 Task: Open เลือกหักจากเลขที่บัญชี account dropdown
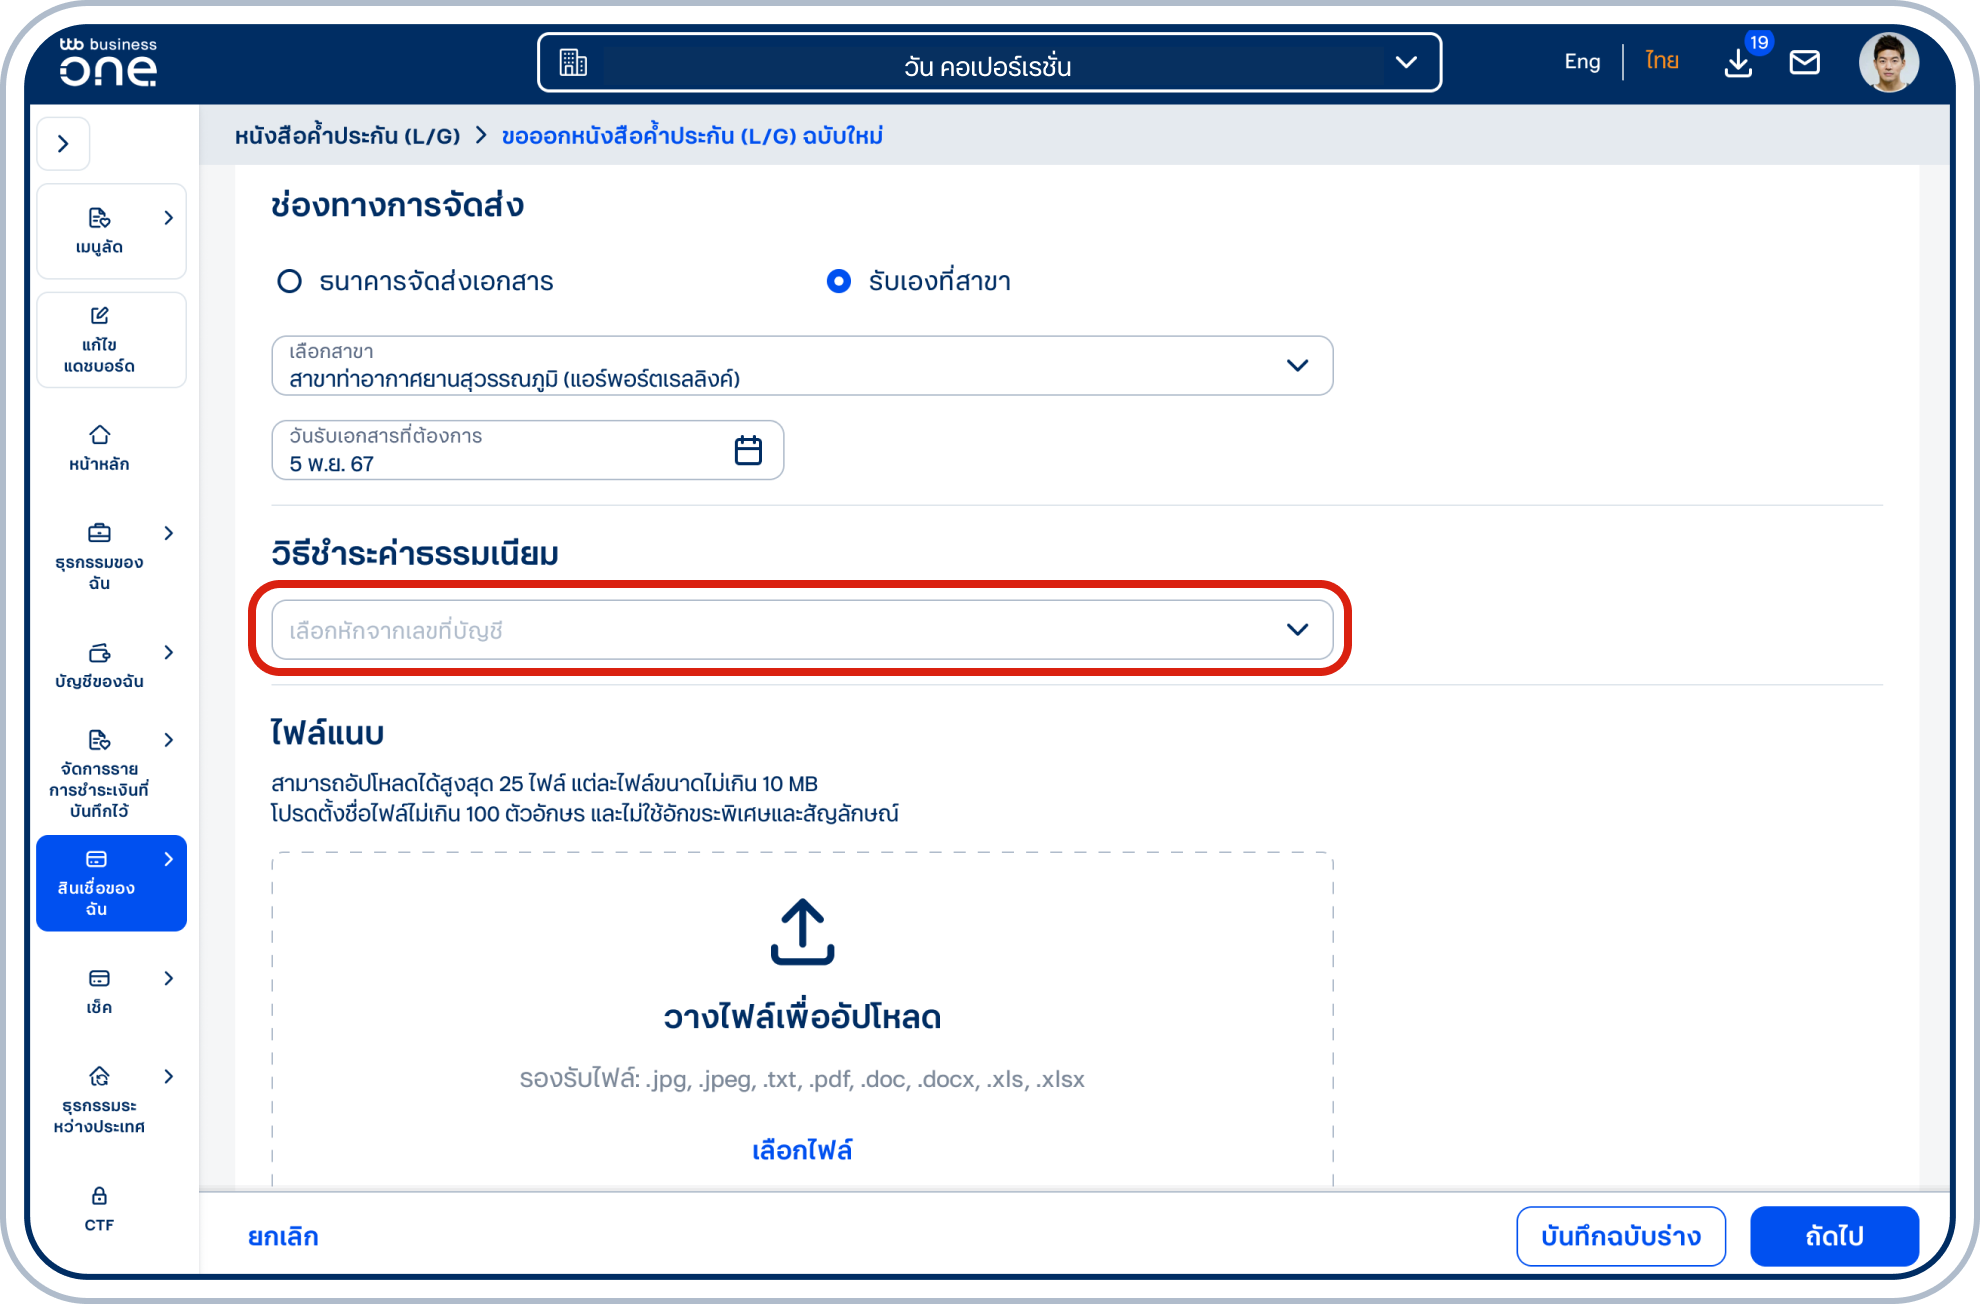(801, 630)
